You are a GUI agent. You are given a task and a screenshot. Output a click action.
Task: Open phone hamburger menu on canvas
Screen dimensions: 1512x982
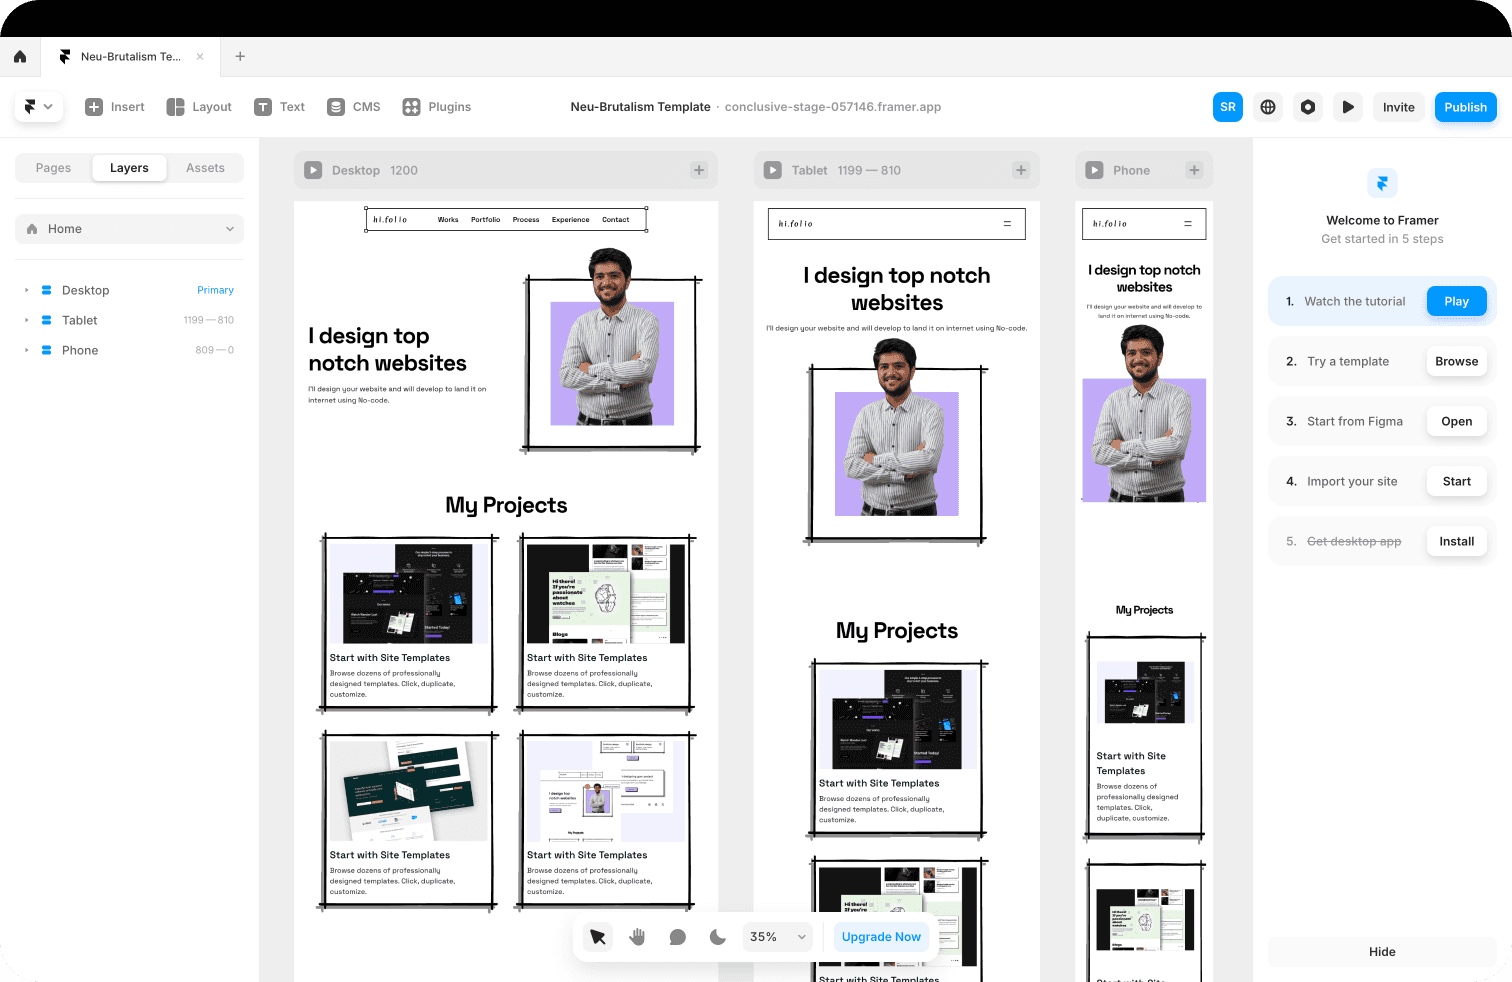pos(1188,224)
